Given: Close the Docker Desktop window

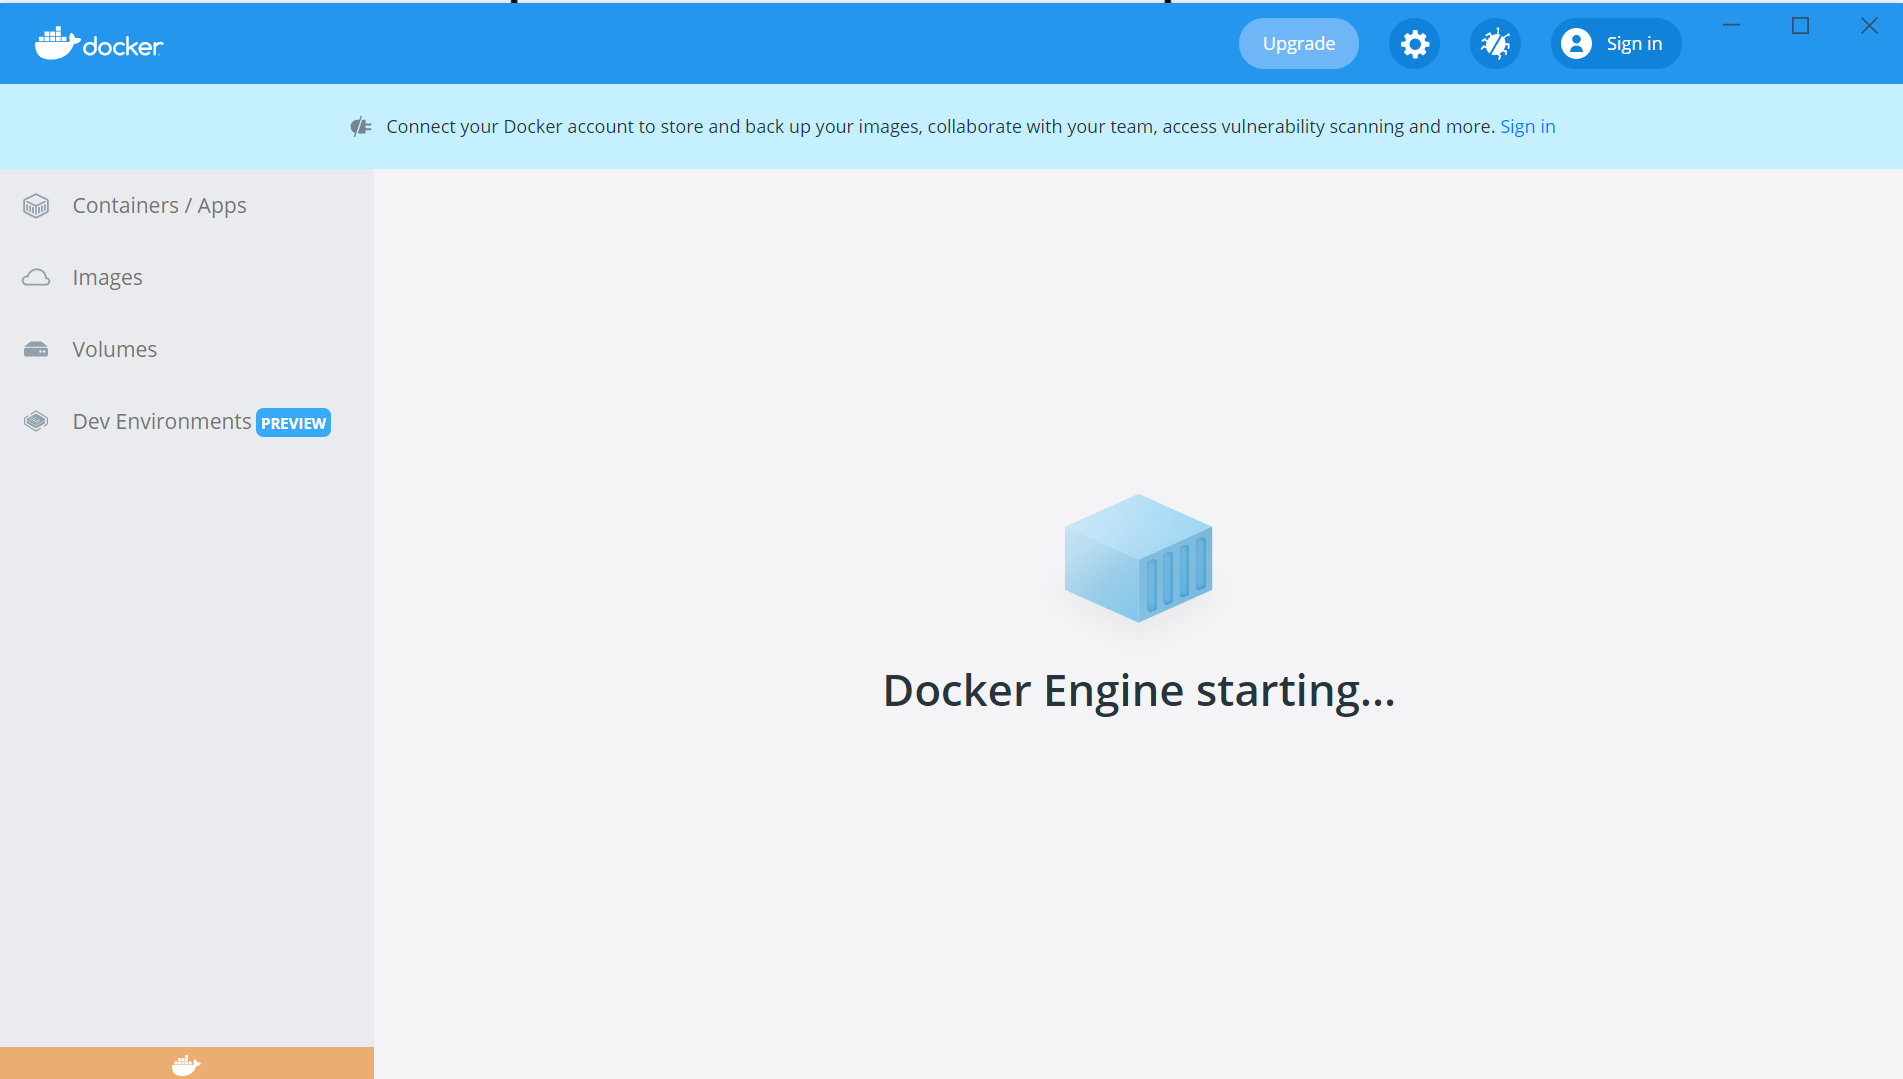Looking at the screenshot, I should (1869, 26).
